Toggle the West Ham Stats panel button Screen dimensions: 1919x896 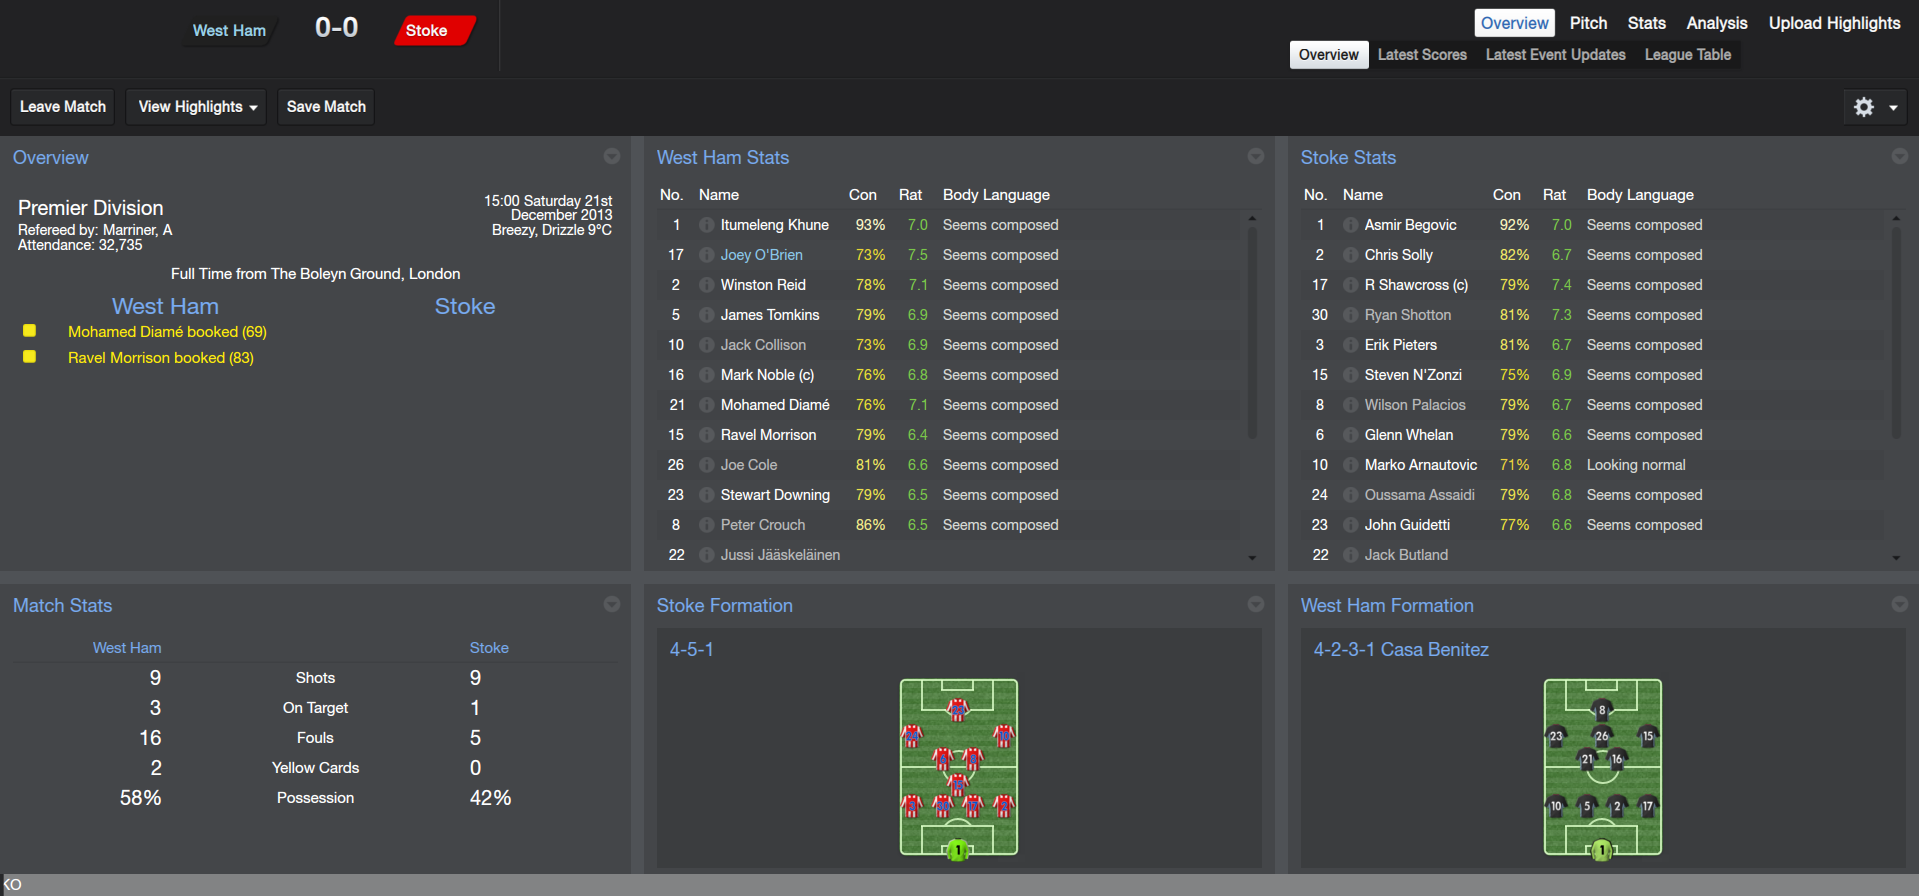point(1256,156)
